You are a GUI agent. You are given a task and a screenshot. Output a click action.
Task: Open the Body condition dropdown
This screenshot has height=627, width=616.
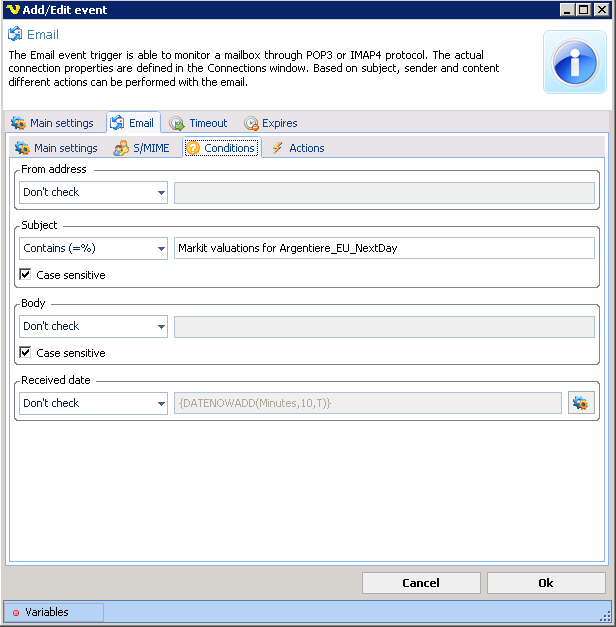[x=161, y=327]
